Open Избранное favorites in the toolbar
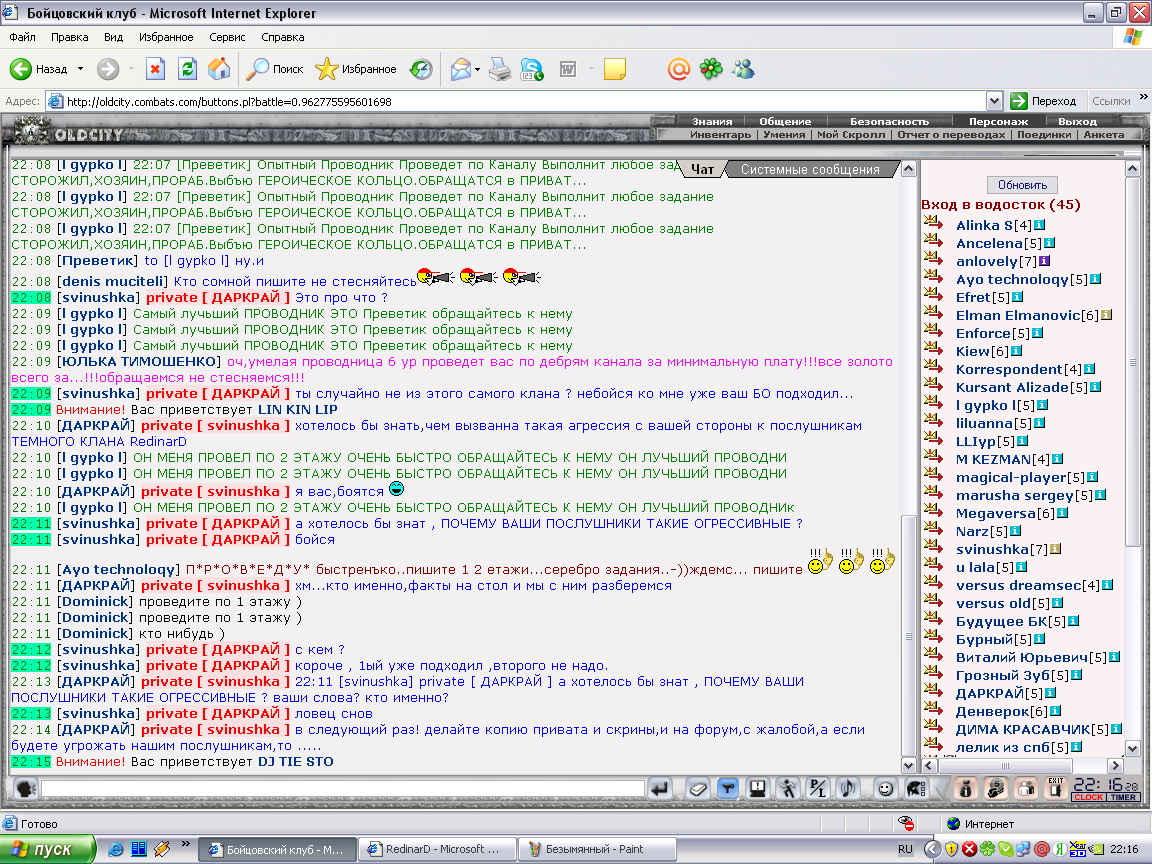 356,69
